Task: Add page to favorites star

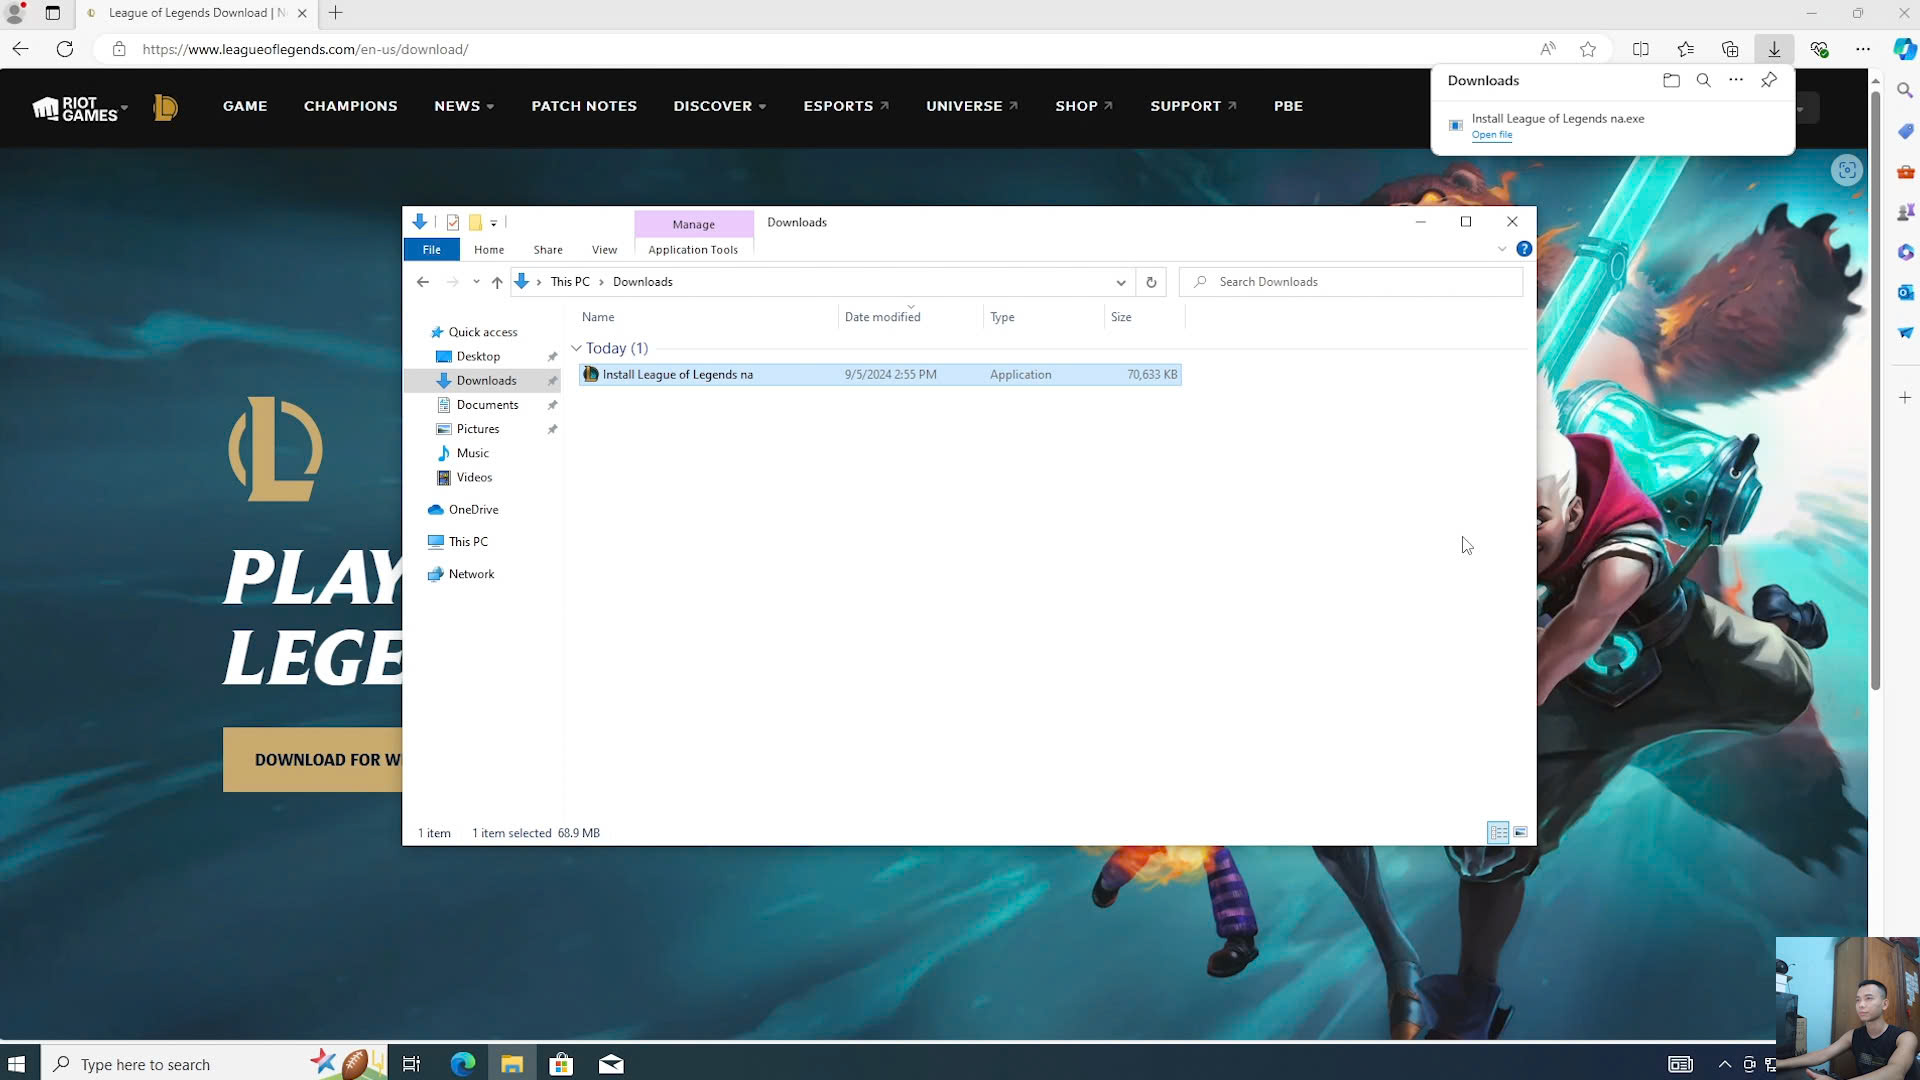Action: (x=1588, y=49)
